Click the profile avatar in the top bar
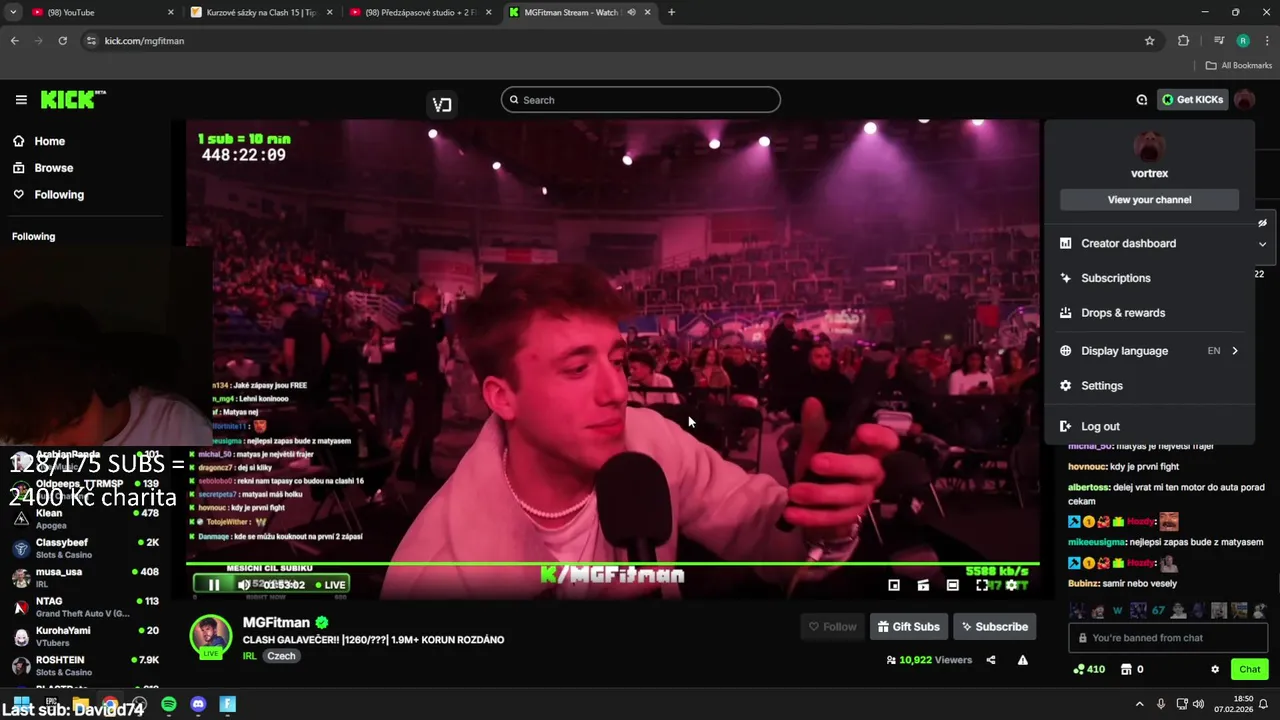 coord(1244,99)
